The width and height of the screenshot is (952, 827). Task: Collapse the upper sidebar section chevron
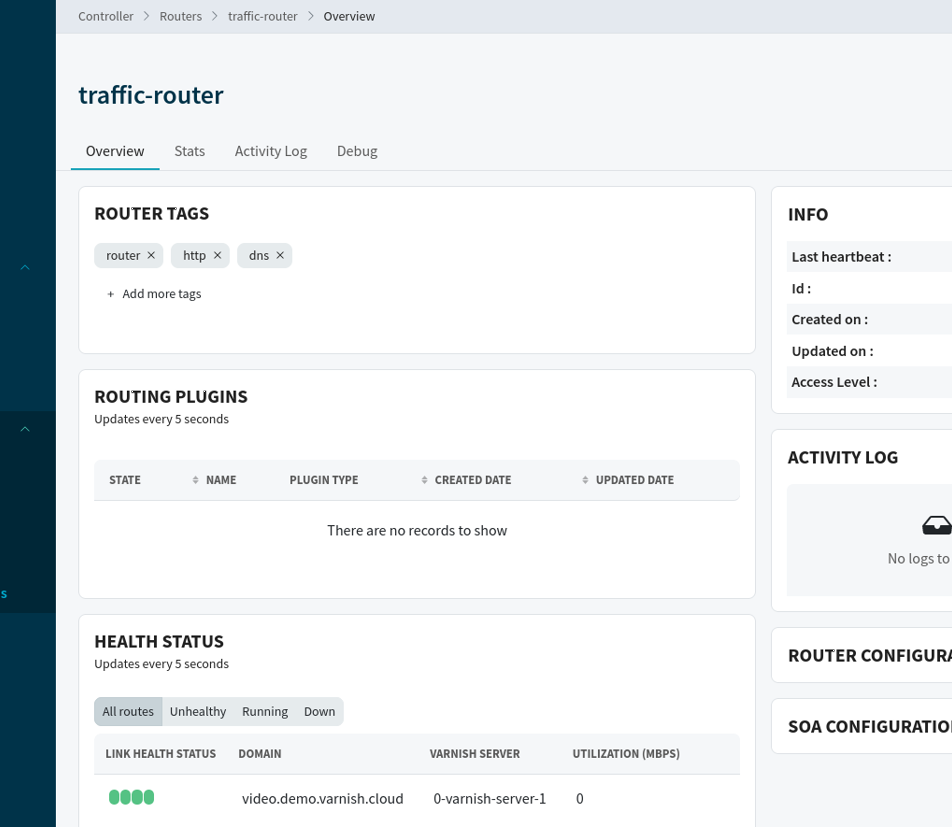25,267
